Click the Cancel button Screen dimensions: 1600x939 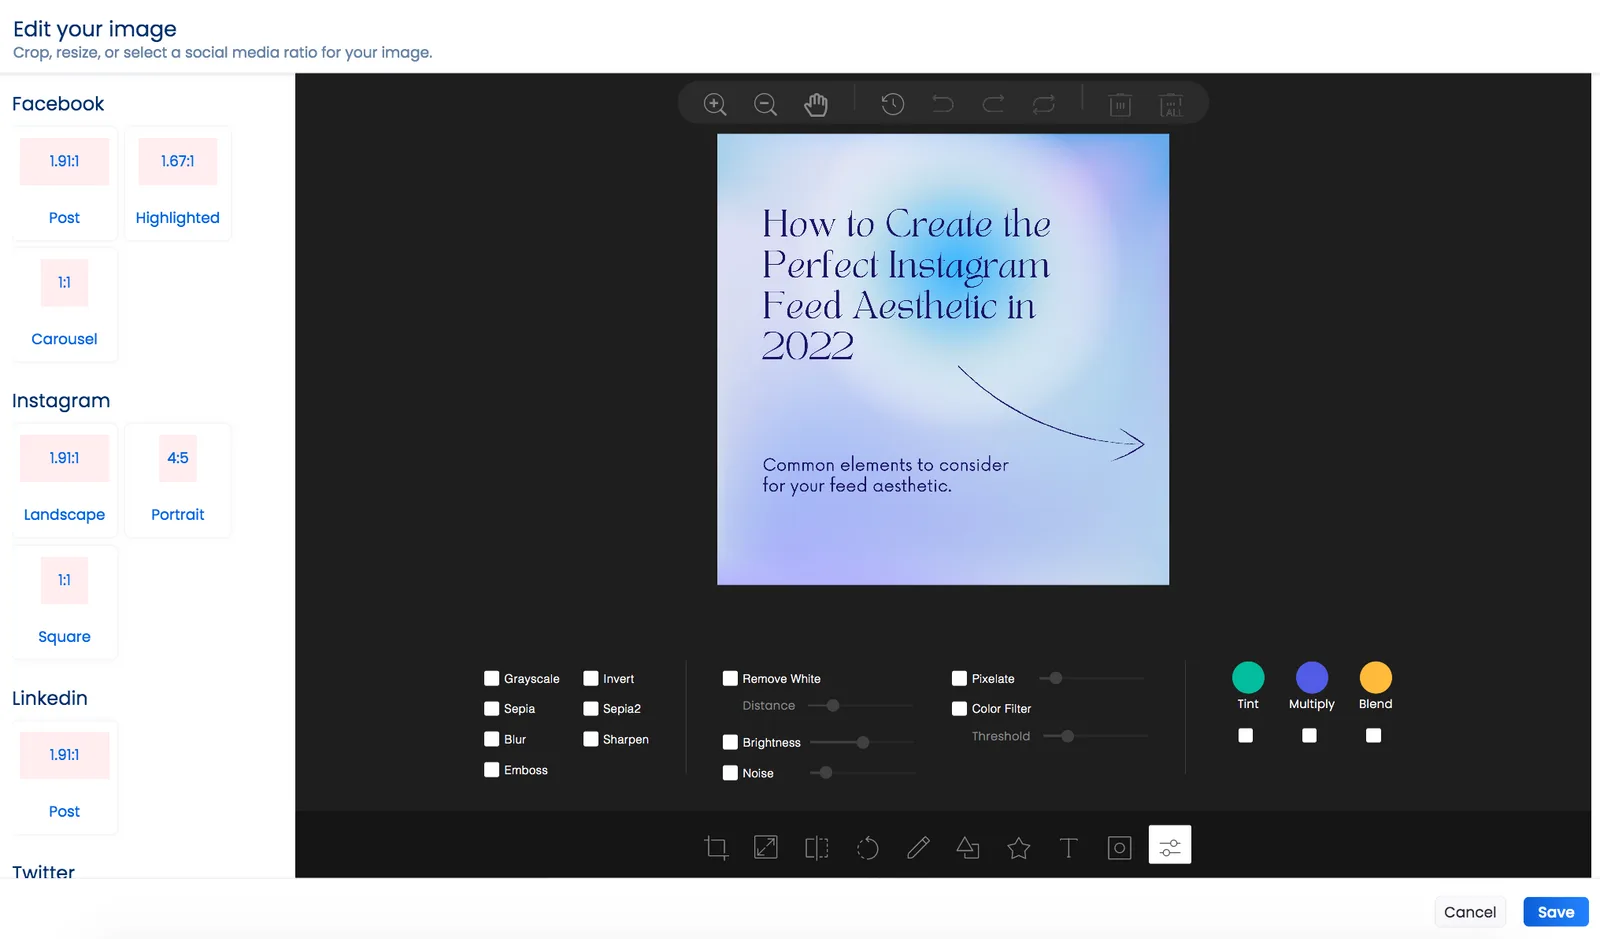[x=1469, y=912]
